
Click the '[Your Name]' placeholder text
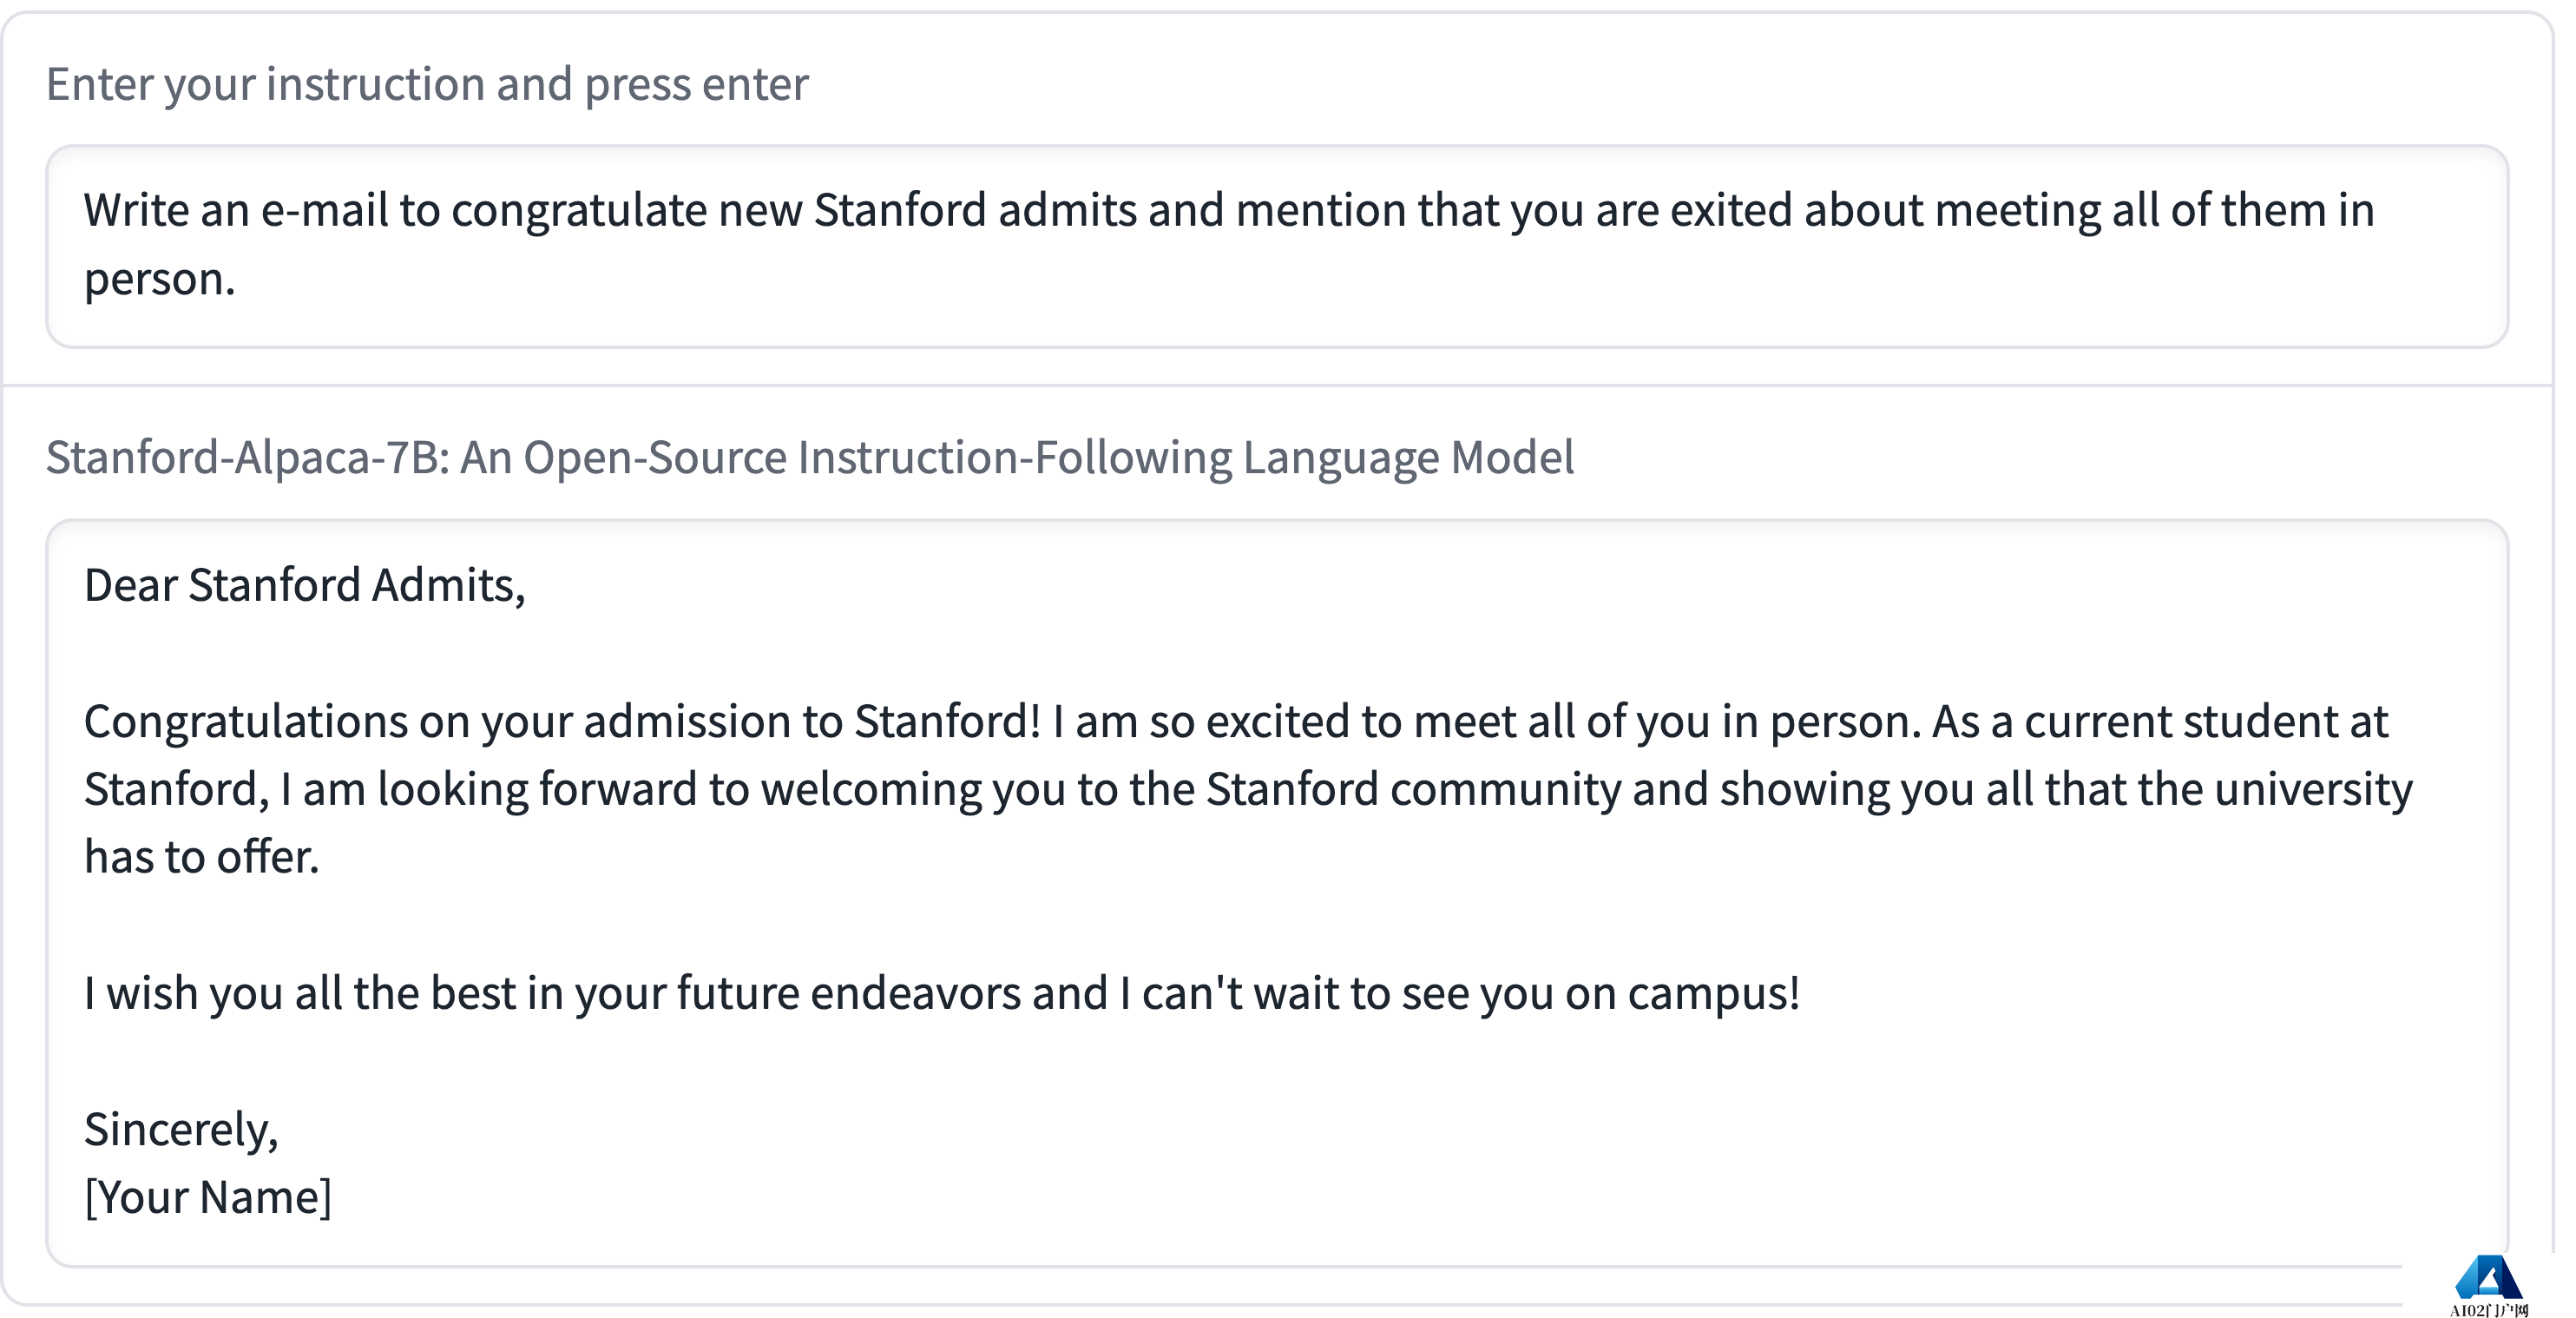pos(208,1197)
